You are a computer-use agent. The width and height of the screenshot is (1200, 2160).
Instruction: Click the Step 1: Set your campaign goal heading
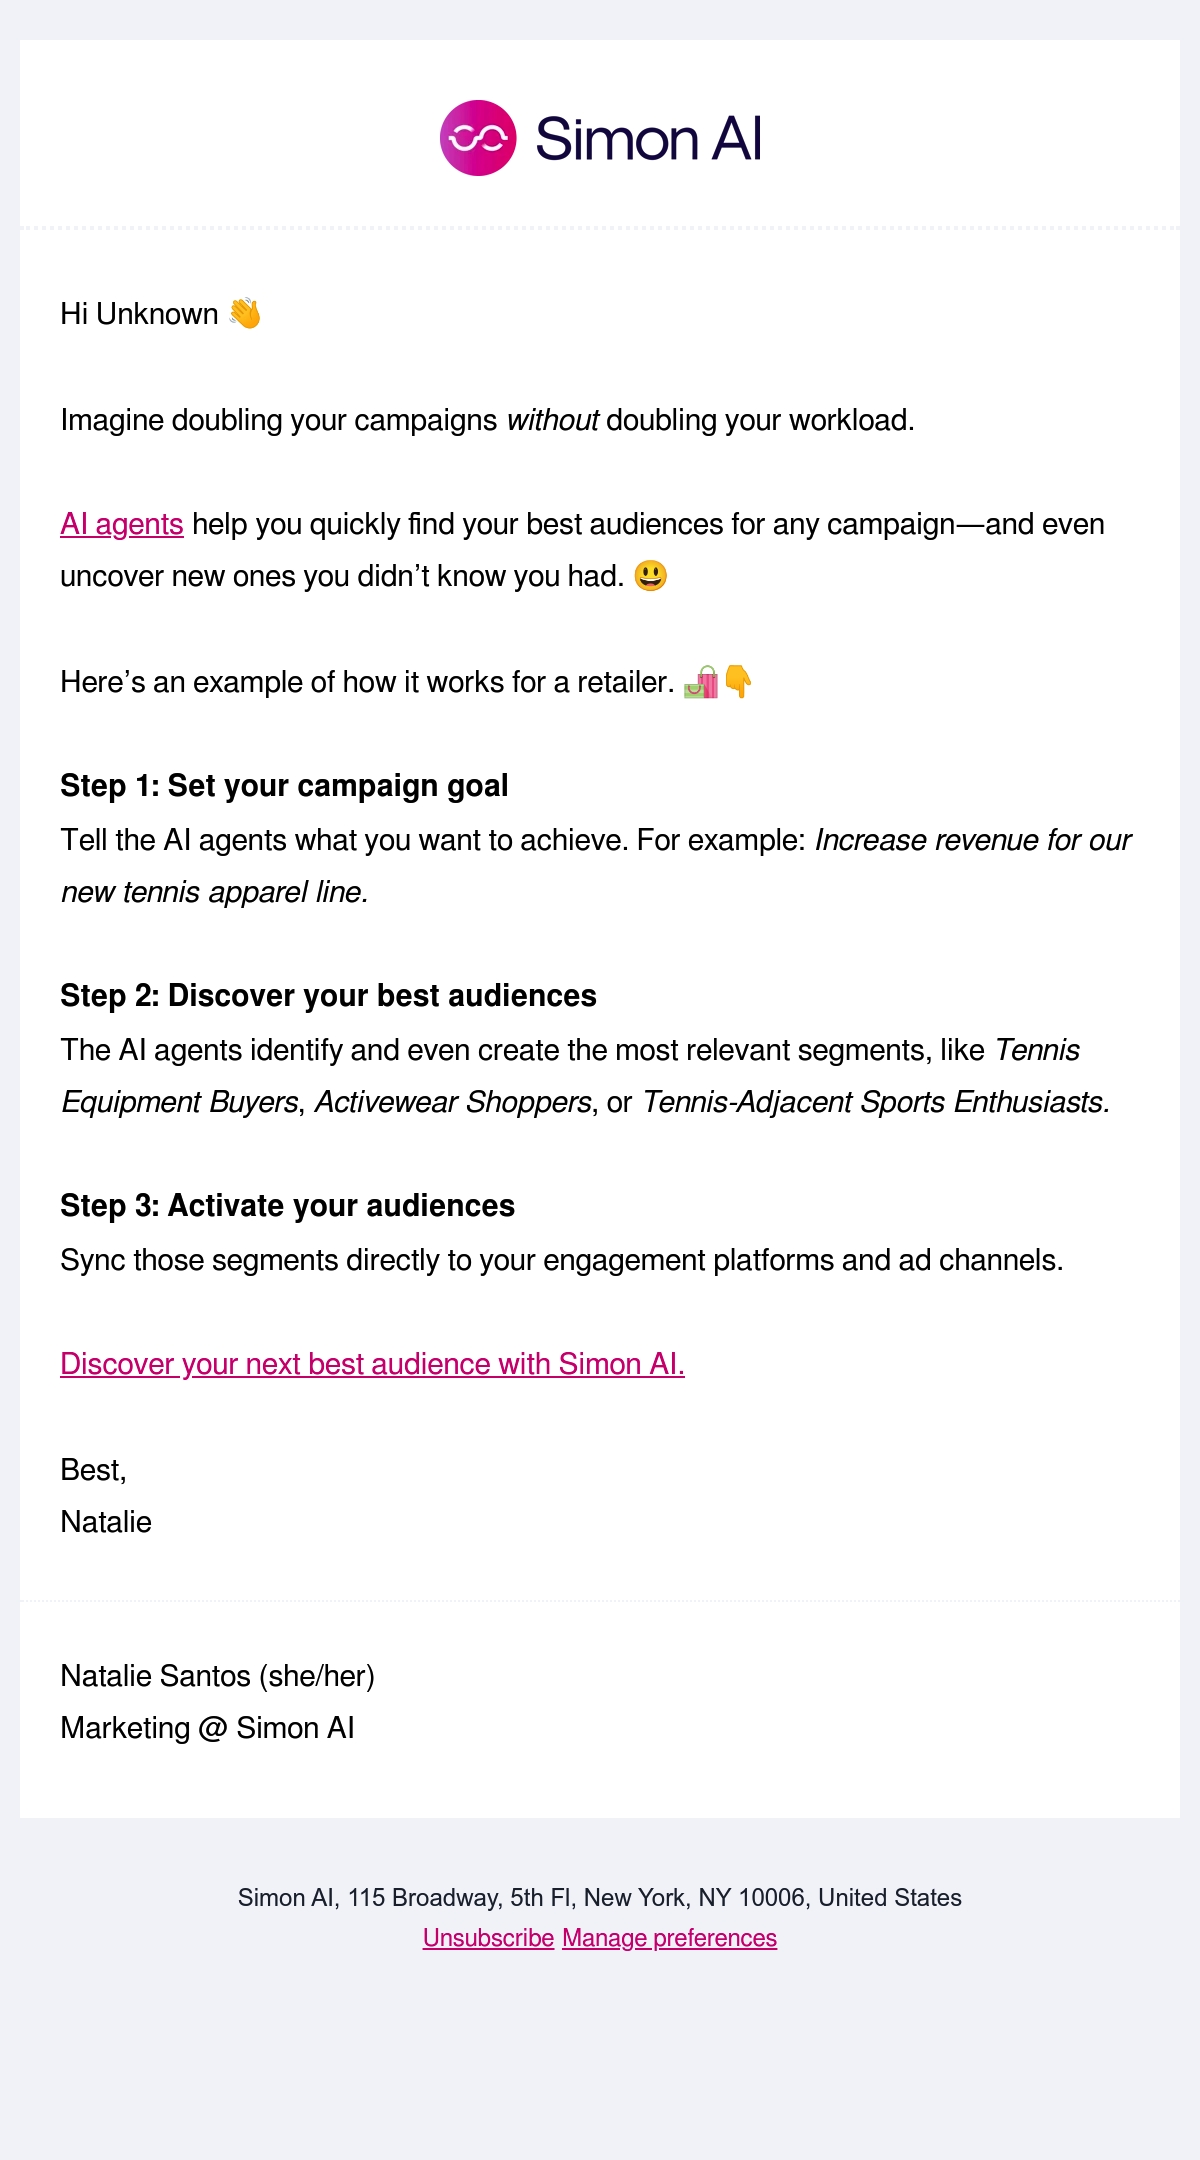[x=284, y=786]
